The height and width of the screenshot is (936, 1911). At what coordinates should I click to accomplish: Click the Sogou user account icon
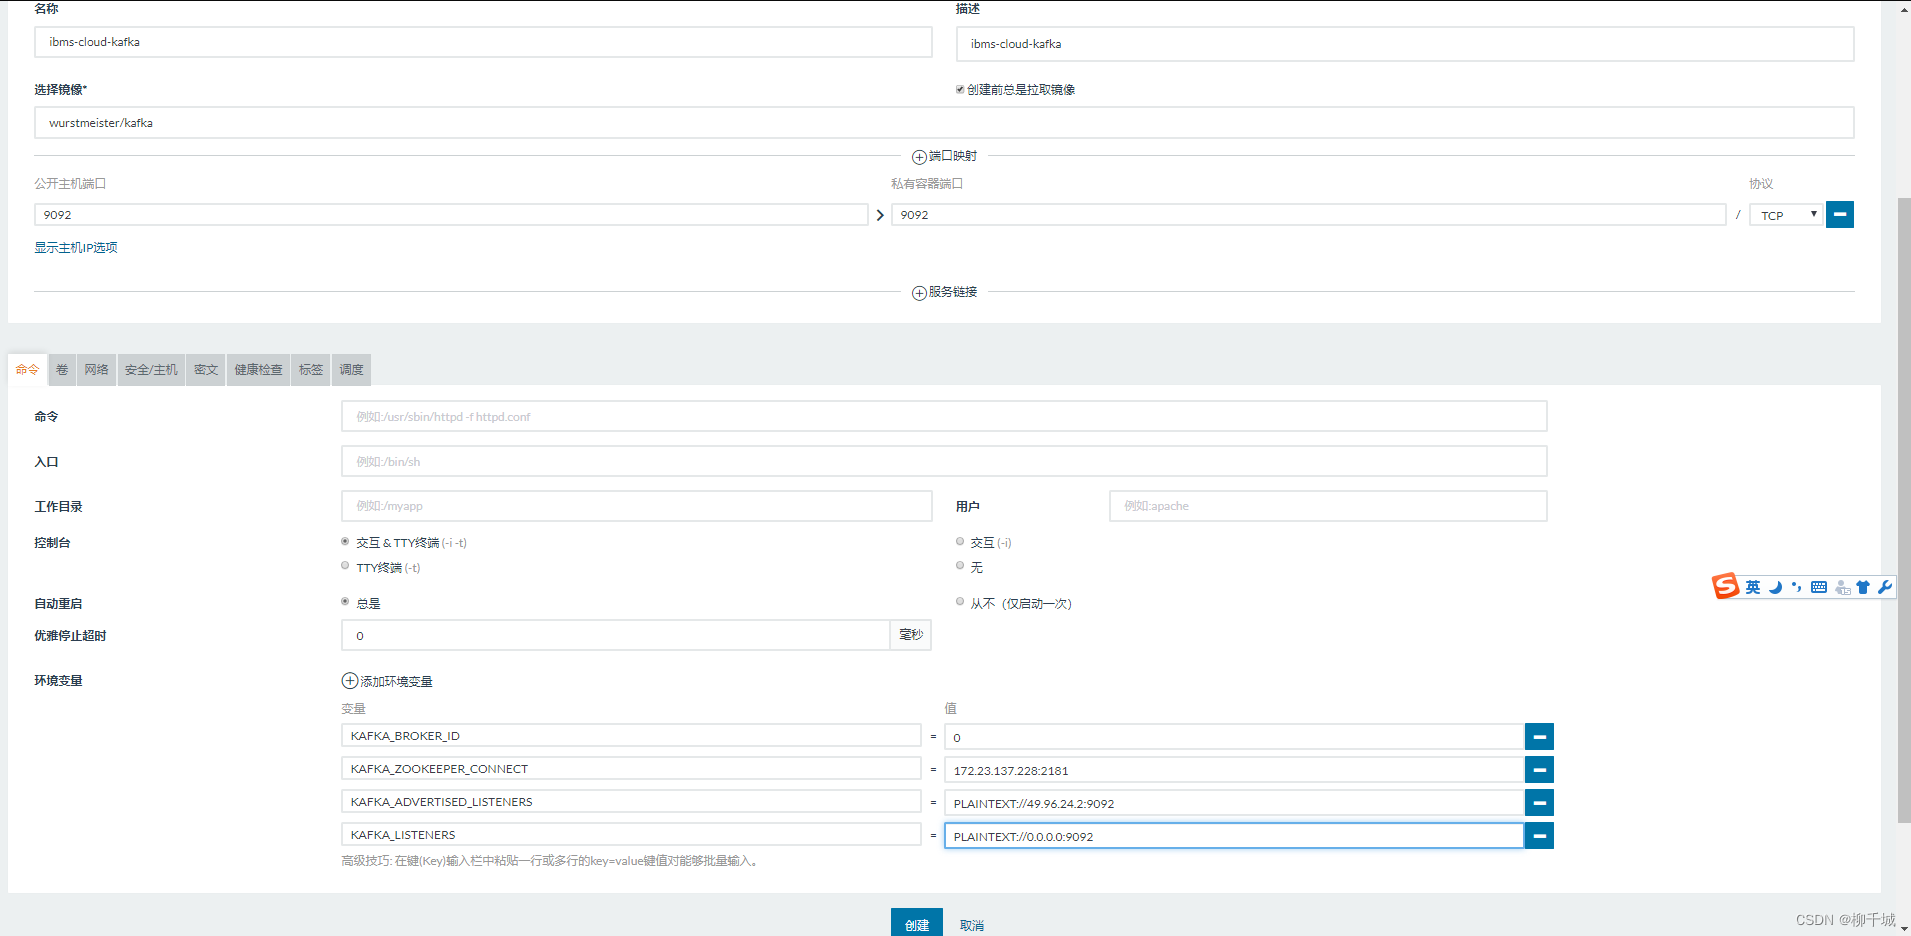tap(1842, 587)
